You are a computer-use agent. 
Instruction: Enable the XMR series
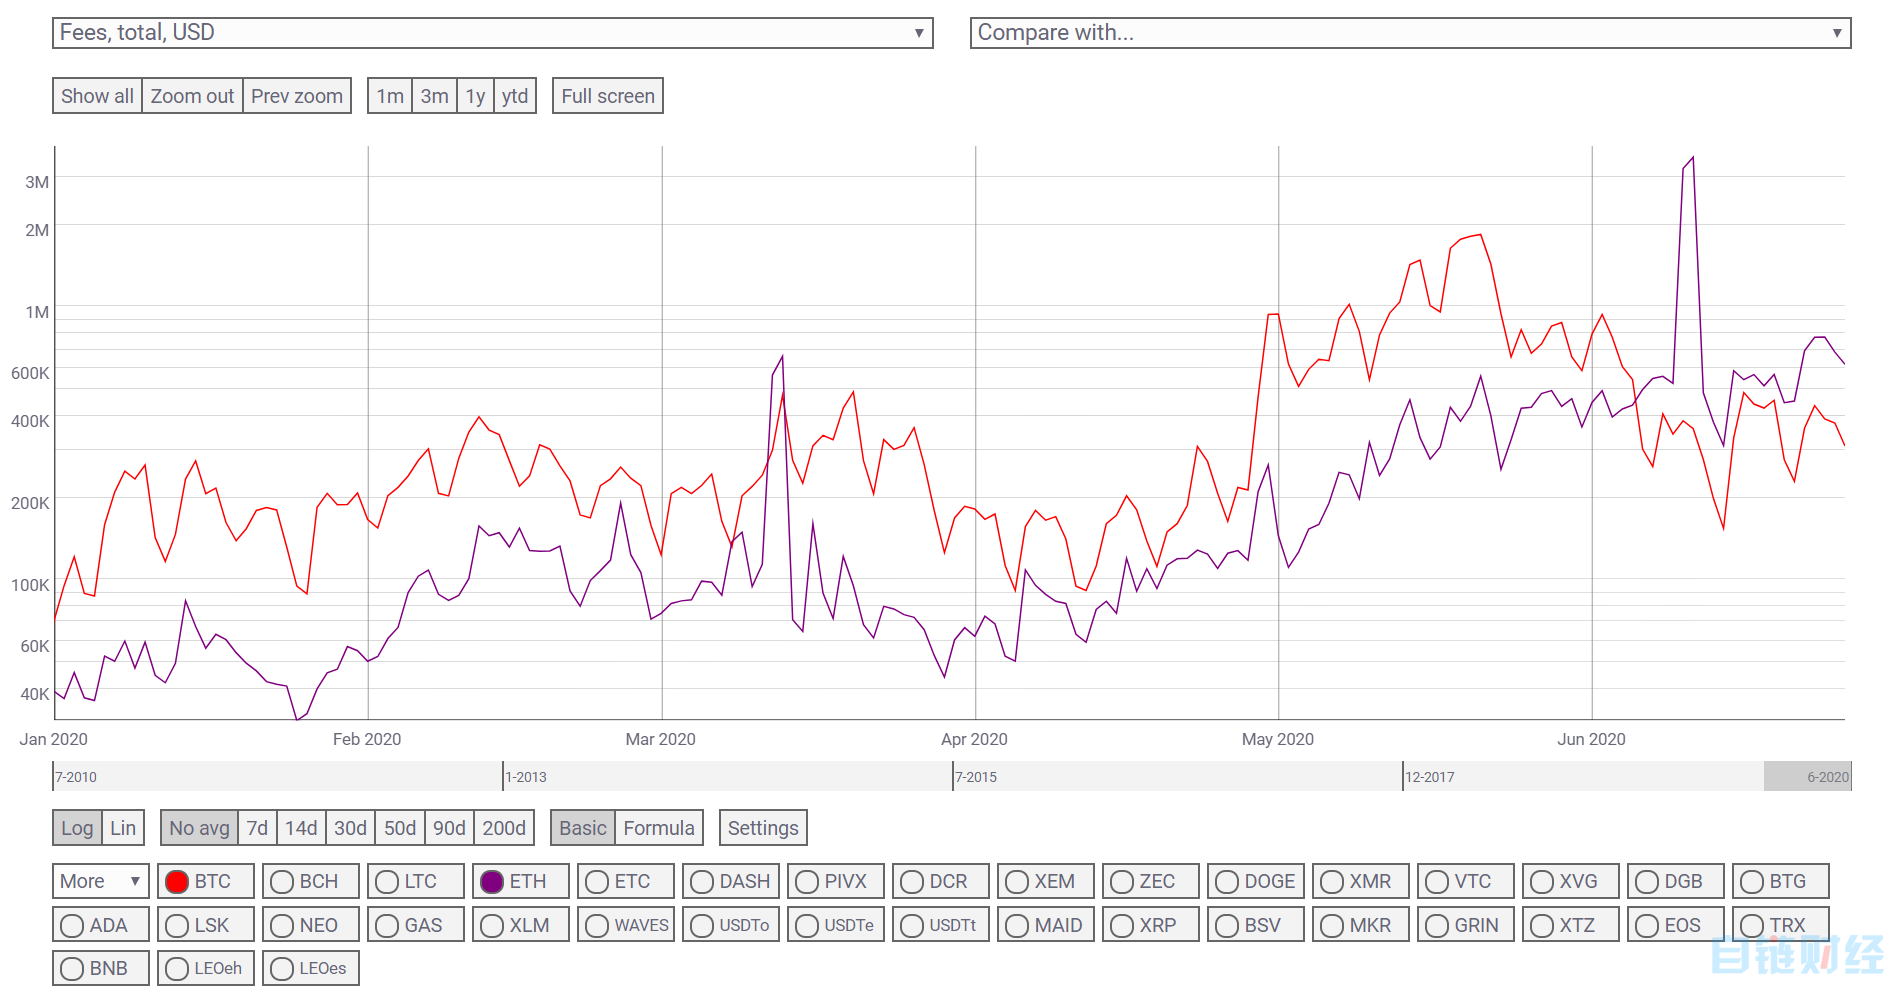point(1361,881)
